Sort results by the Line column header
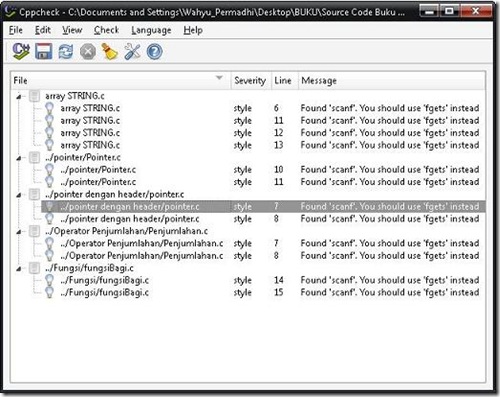500x397 pixels. (285, 80)
